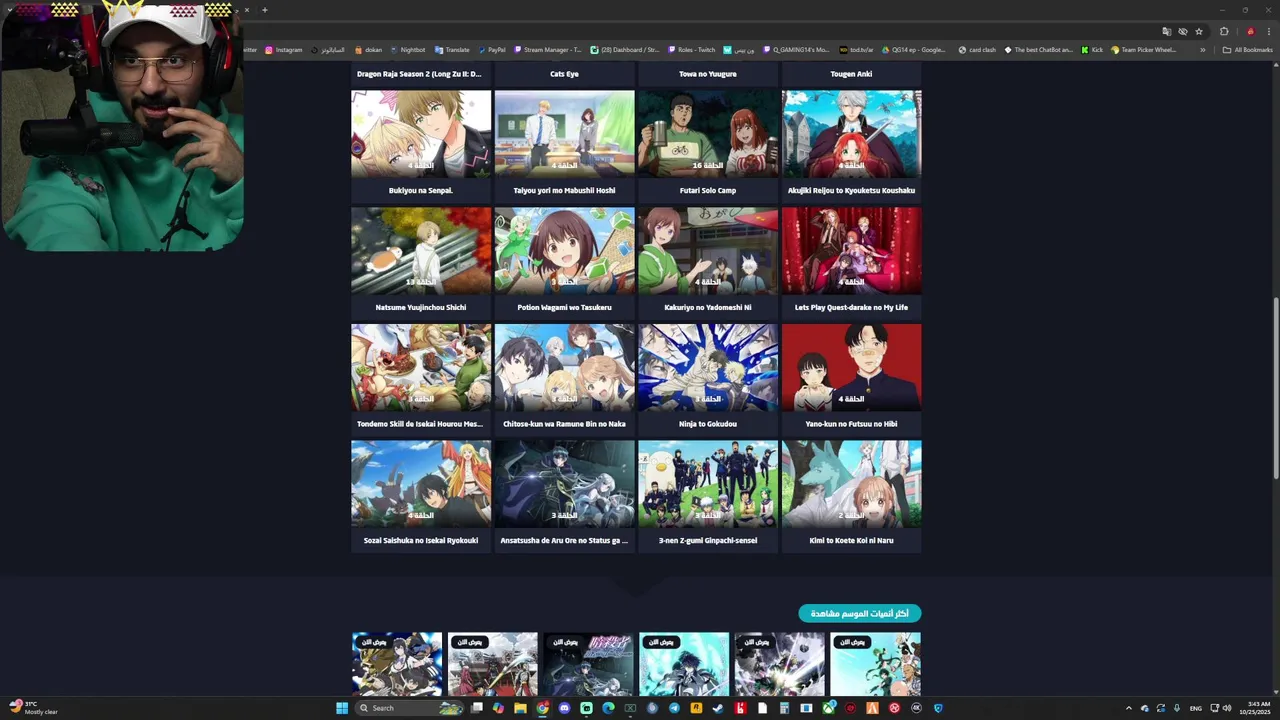The image size is (1280, 720).
Task: Open Akujiki Reijou to Kyouketsu Koushaku thumbnail
Action: pos(851,134)
